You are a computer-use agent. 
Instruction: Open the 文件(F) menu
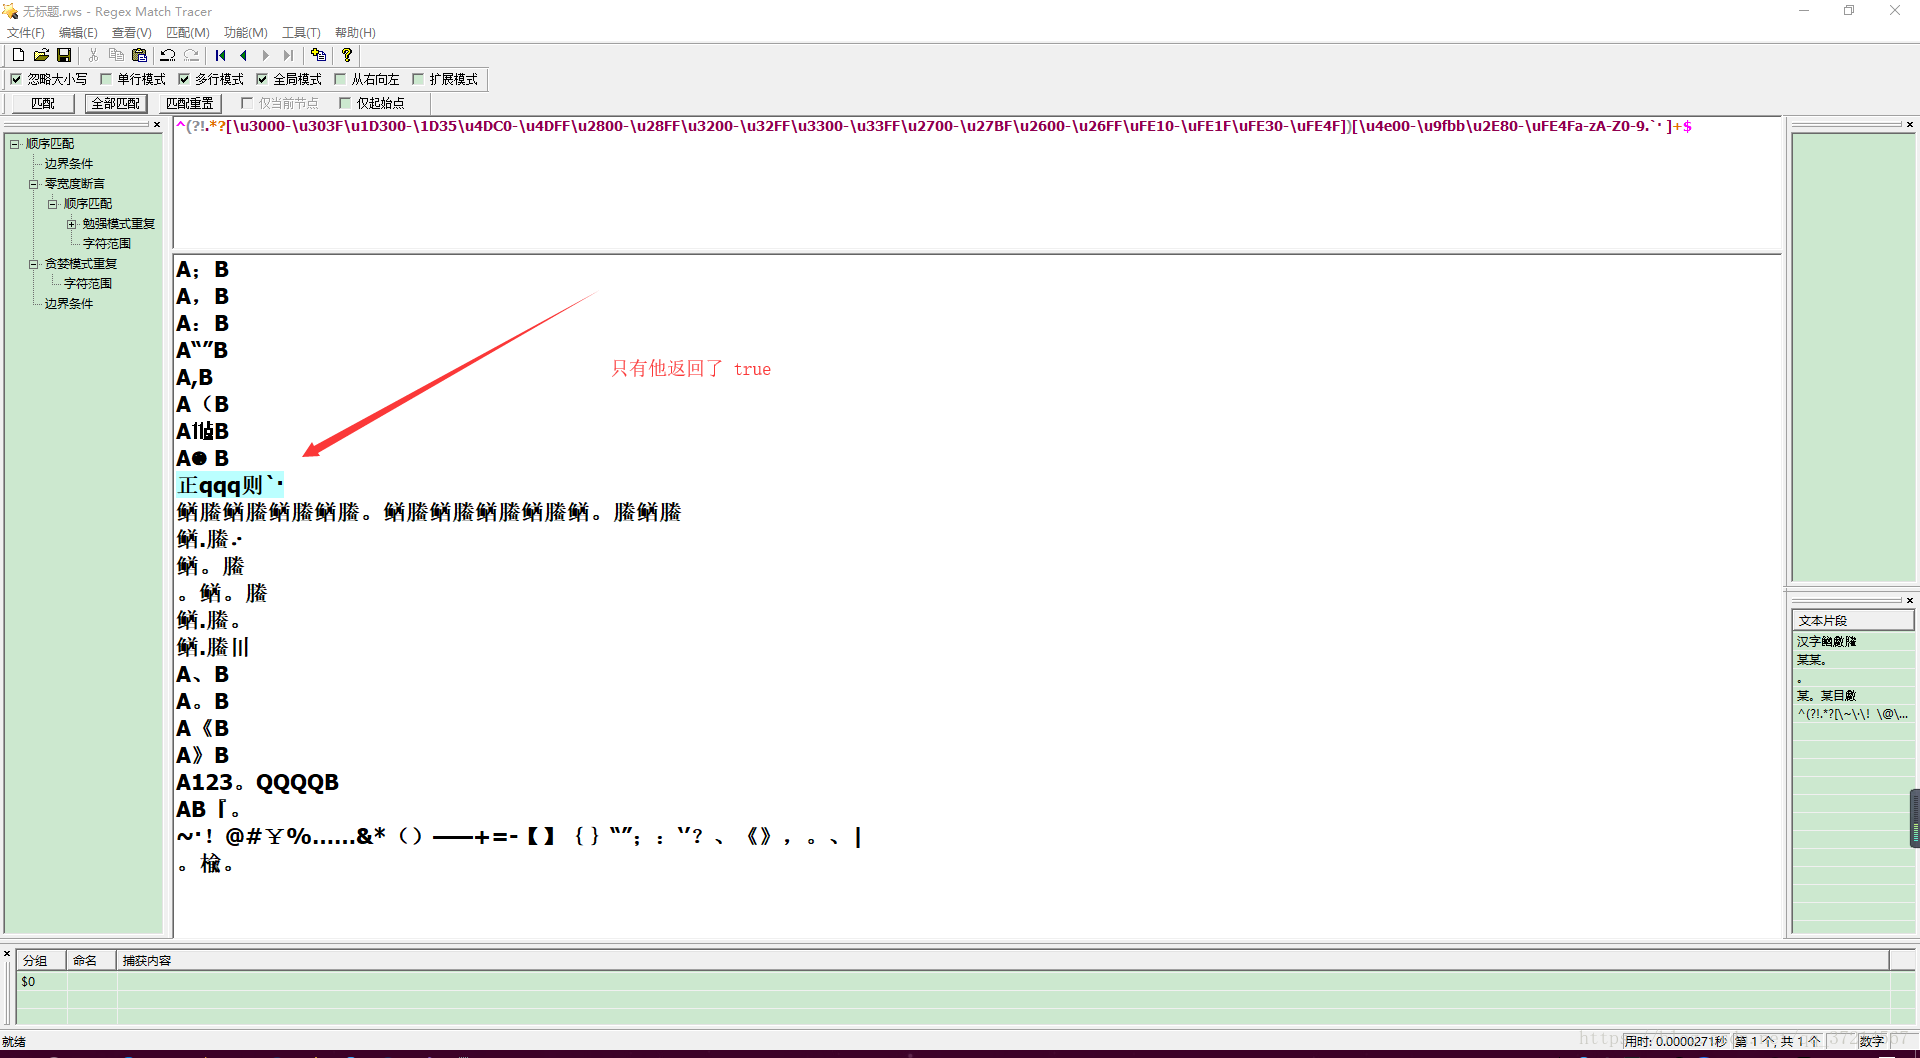[x=26, y=33]
